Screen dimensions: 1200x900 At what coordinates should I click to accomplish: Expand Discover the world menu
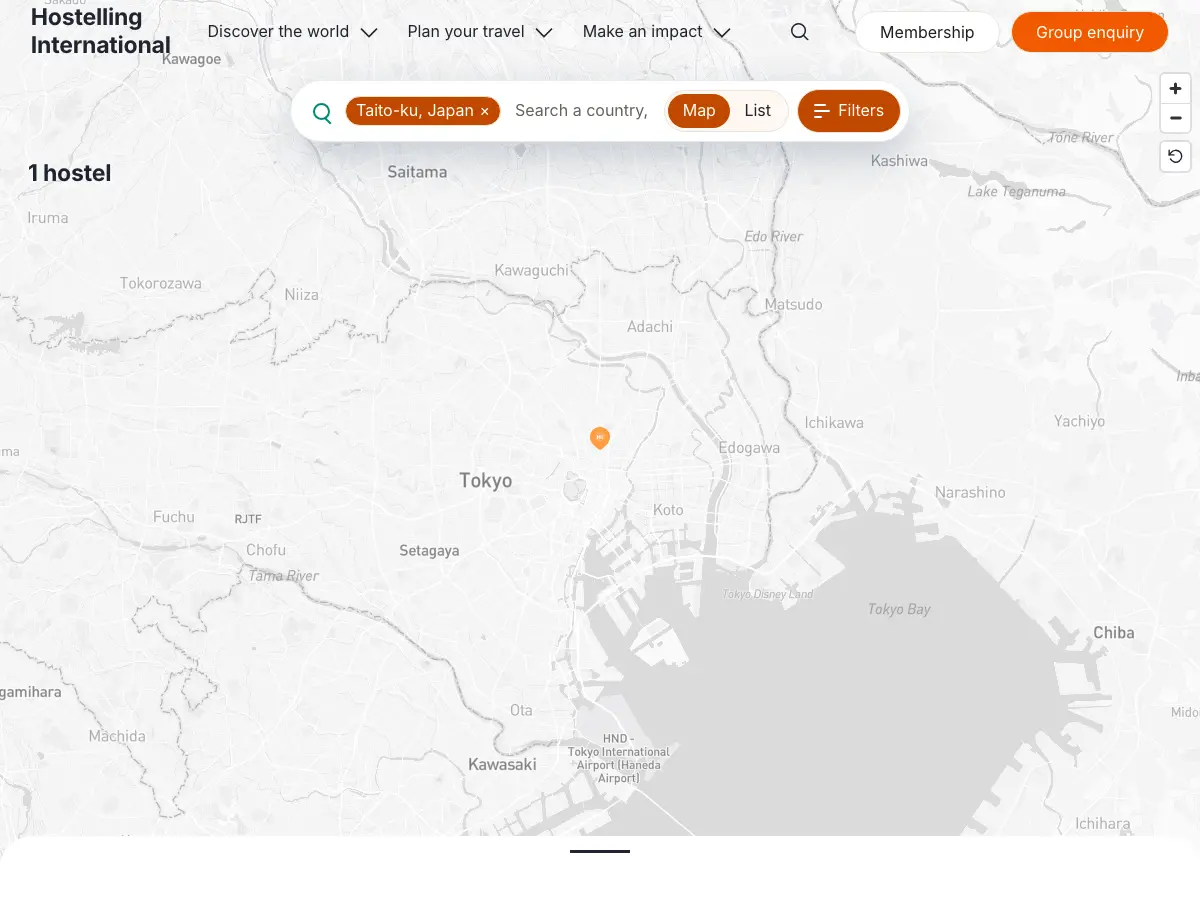(x=292, y=32)
